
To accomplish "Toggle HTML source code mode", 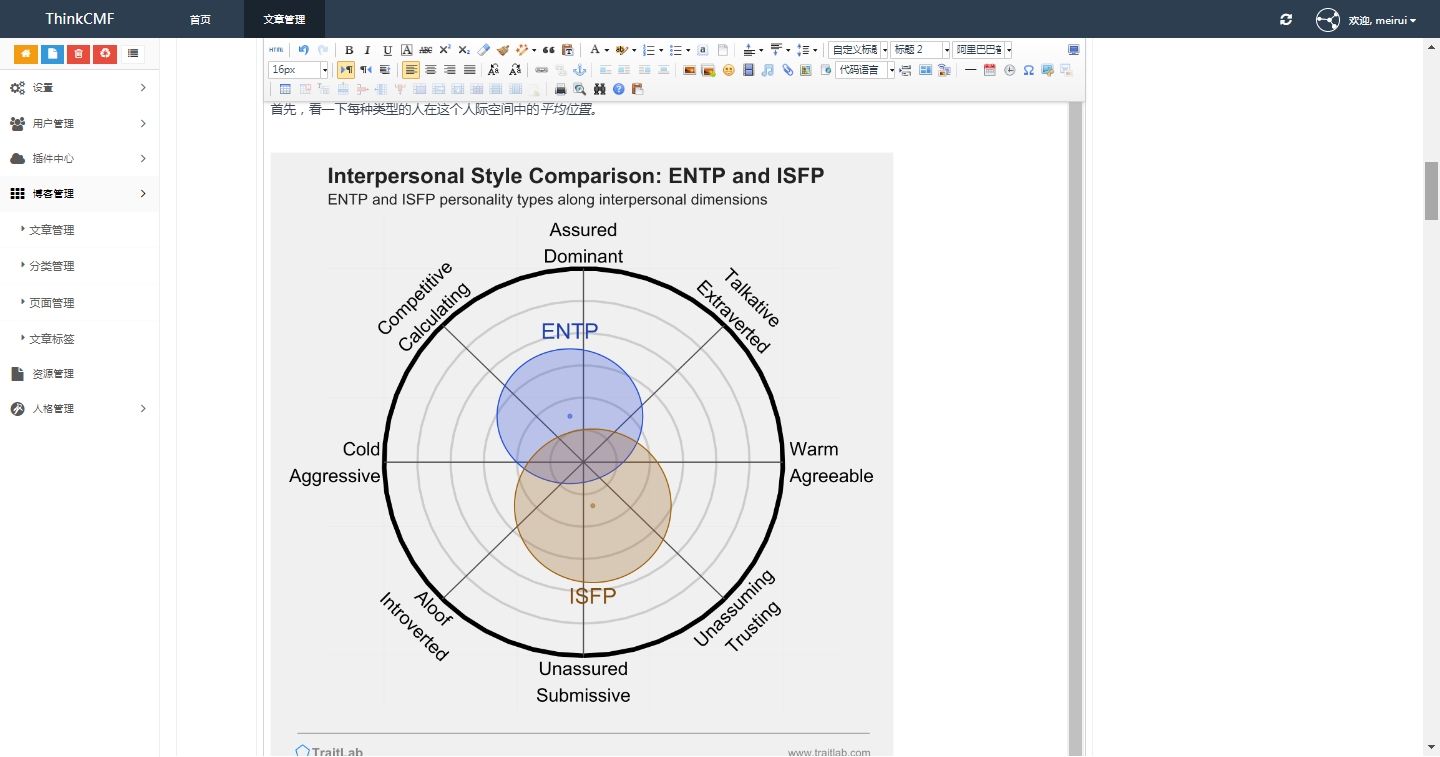I will point(277,50).
